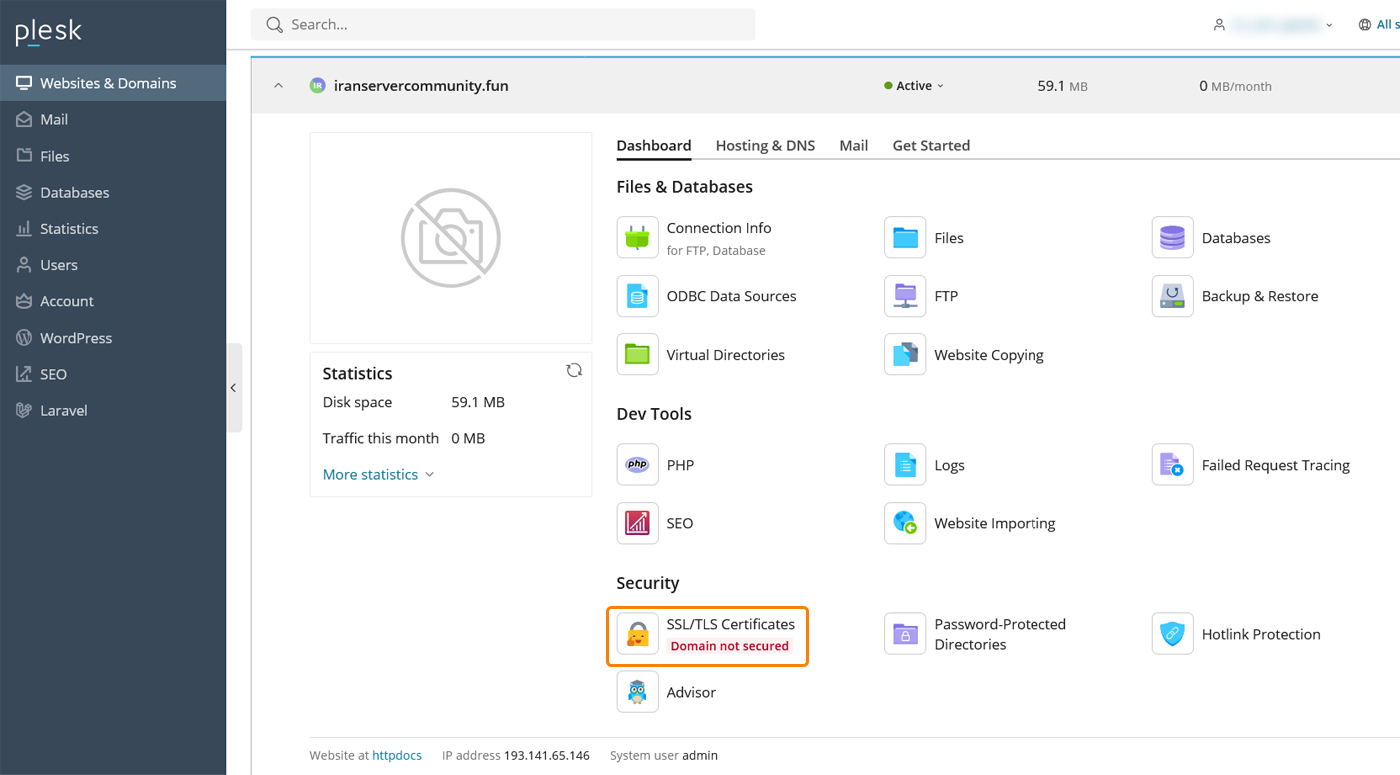Click the Hotlink Protection shield icon

(x=1172, y=634)
